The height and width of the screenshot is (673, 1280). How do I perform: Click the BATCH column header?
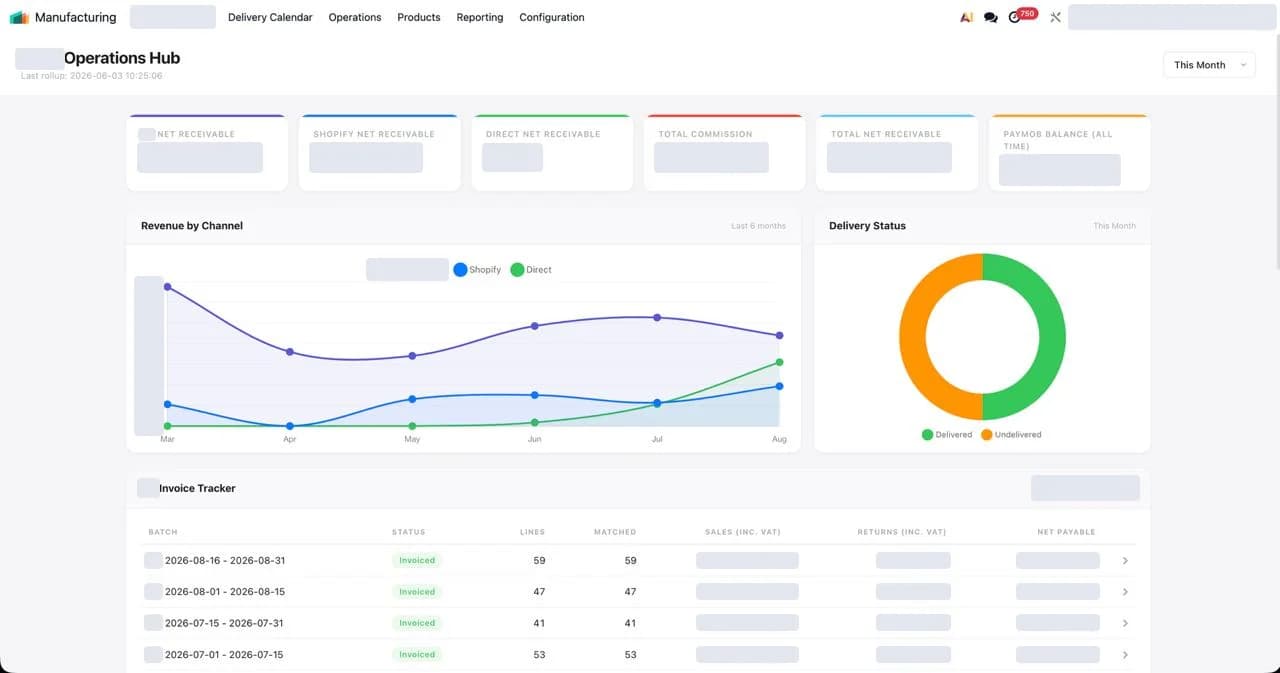pos(163,532)
